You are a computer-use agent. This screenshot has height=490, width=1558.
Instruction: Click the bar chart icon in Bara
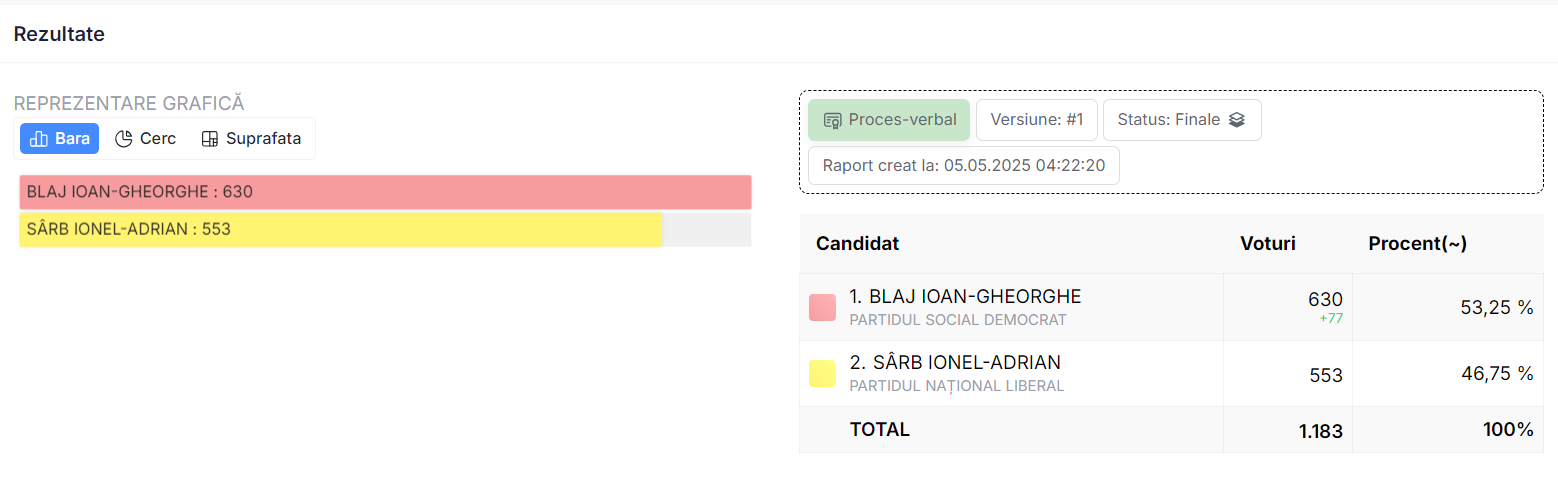coord(40,139)
